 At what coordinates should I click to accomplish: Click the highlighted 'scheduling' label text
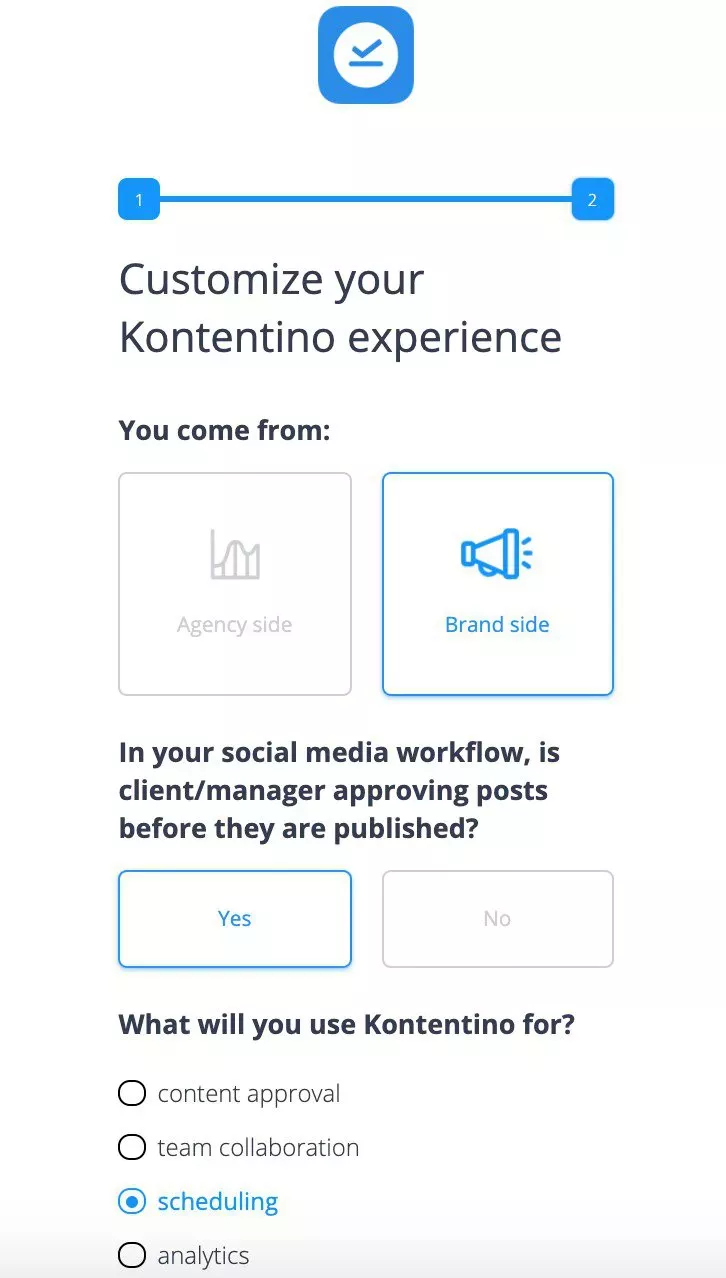pyautogui.click(x=218, y=1201)
